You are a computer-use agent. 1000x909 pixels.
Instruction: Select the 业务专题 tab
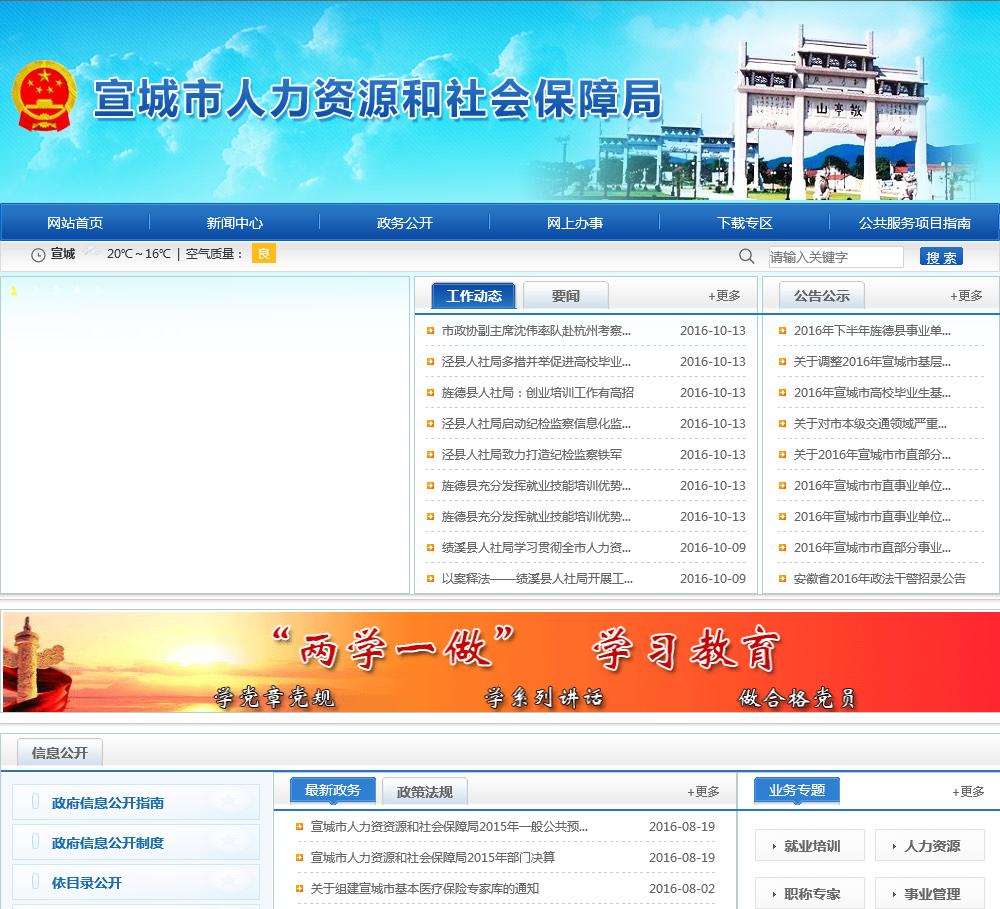coord(797,790)
